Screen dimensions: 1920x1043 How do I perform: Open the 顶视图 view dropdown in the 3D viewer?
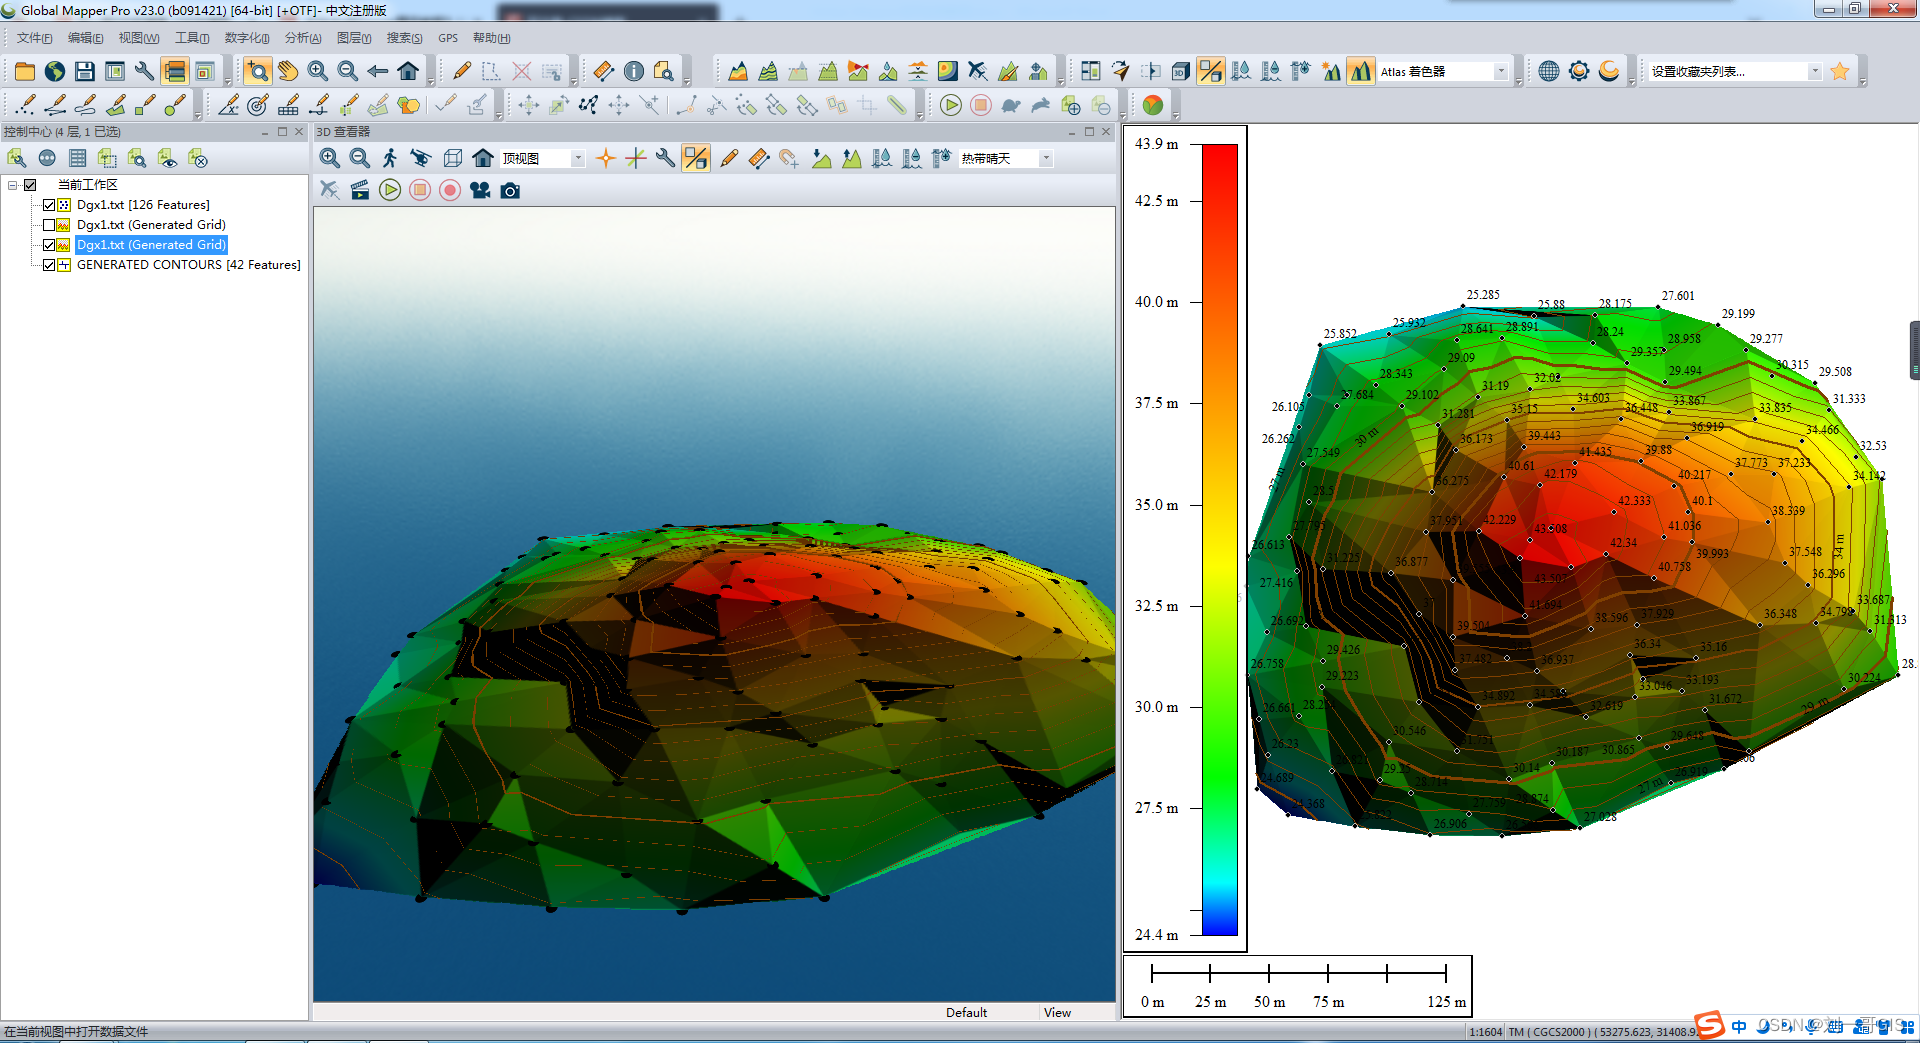pyautogui.click(x=577, y=158)
